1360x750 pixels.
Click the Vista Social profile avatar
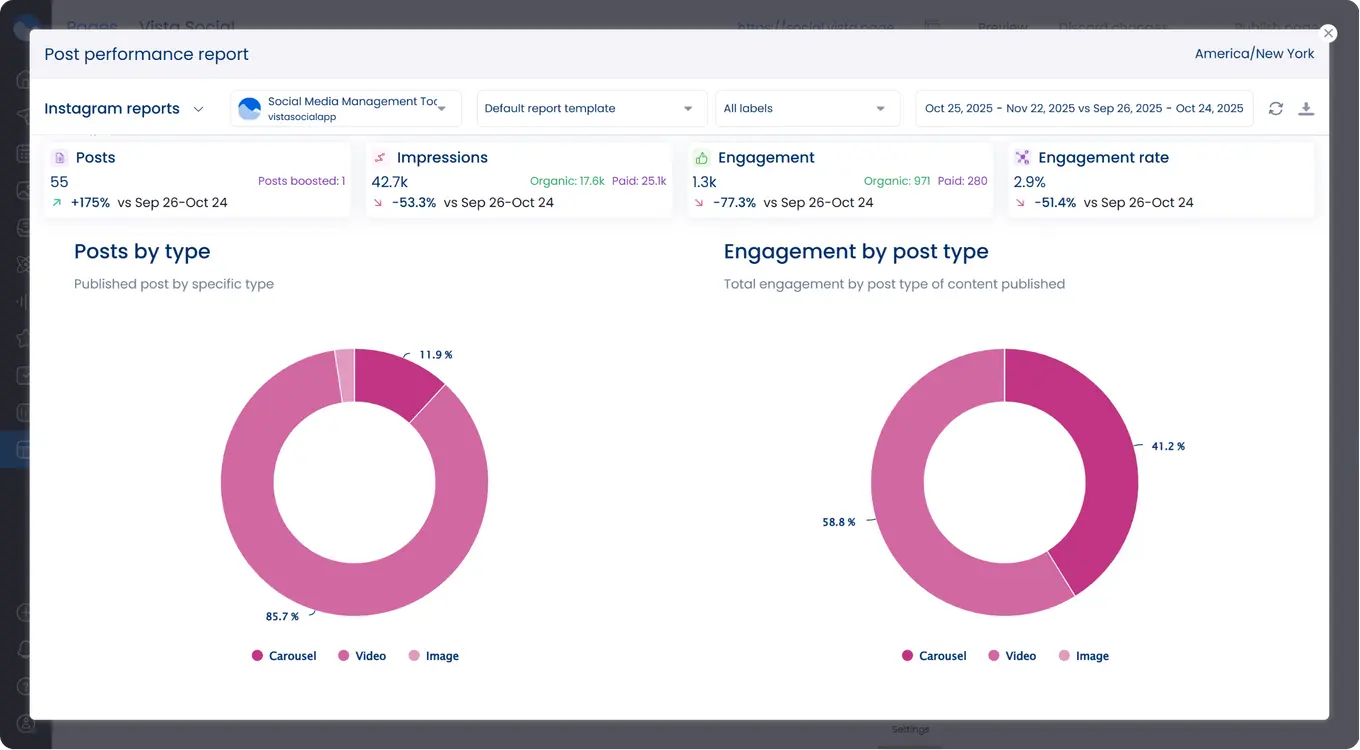pyautogui.click(x=250, y=109)
